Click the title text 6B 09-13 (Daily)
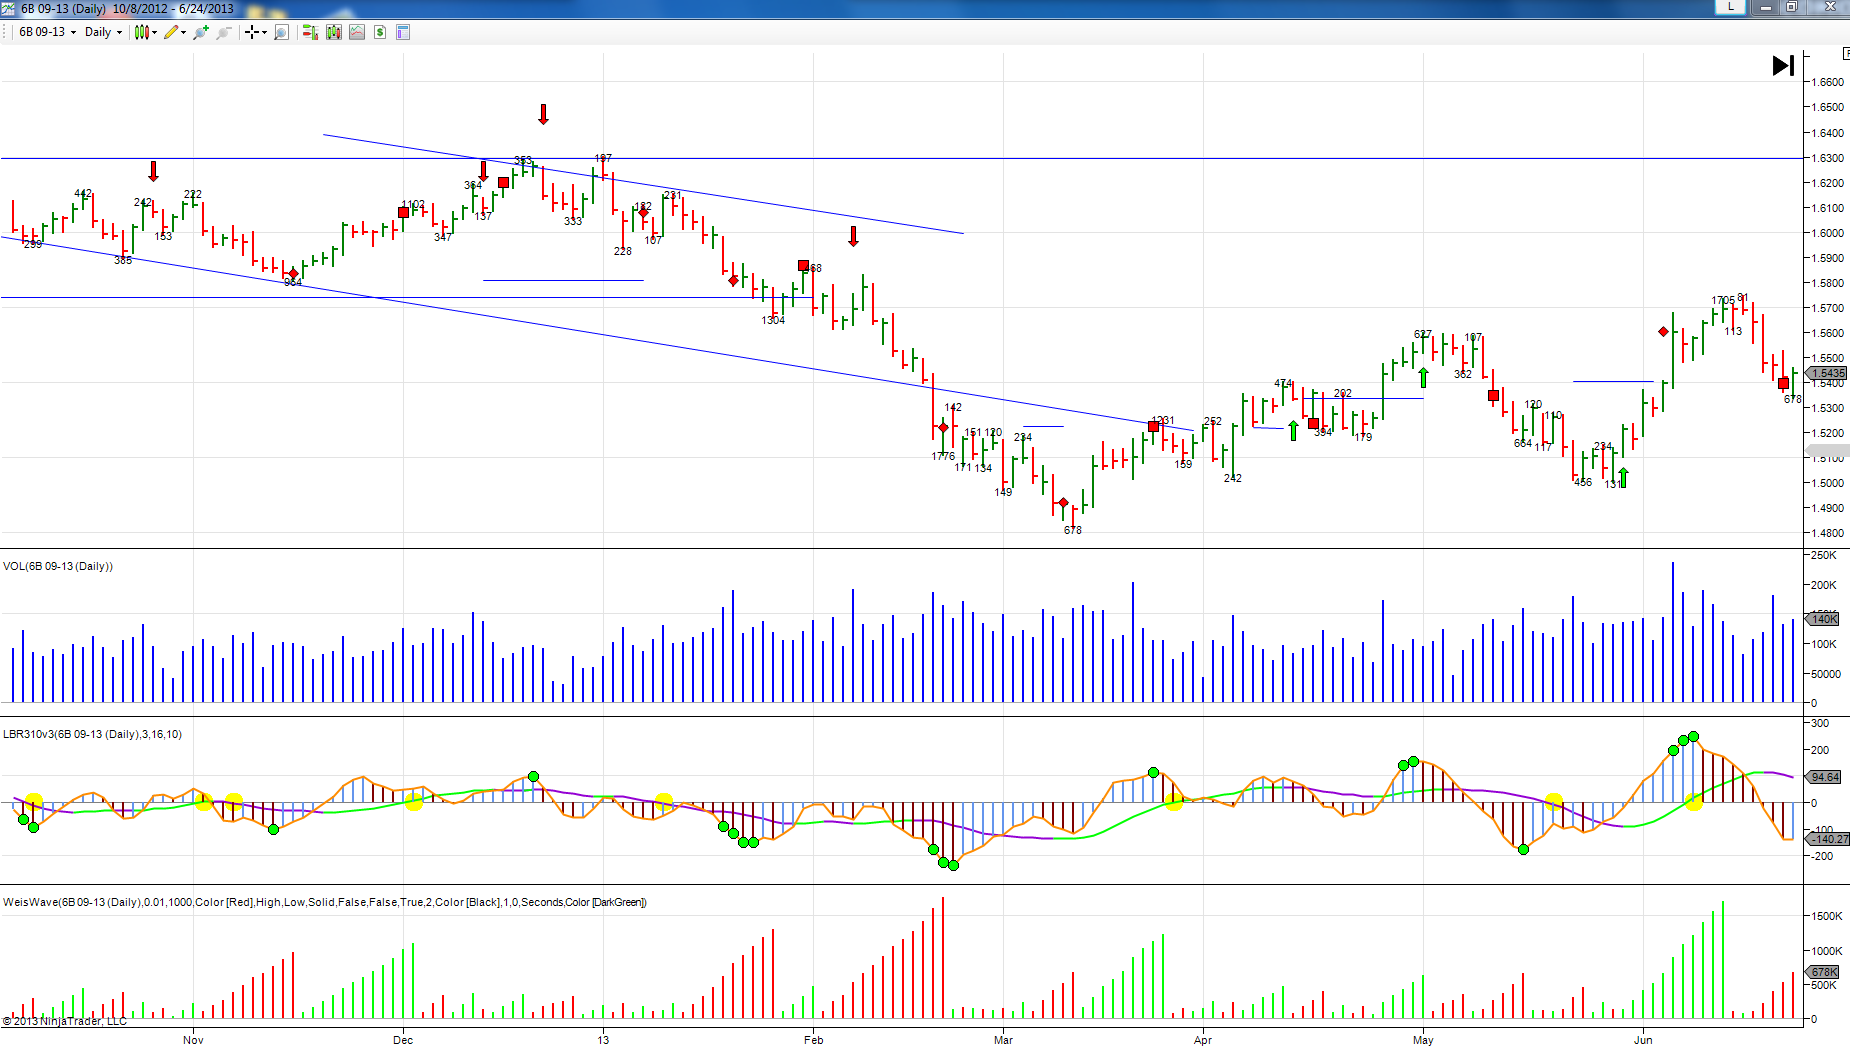 63,8
